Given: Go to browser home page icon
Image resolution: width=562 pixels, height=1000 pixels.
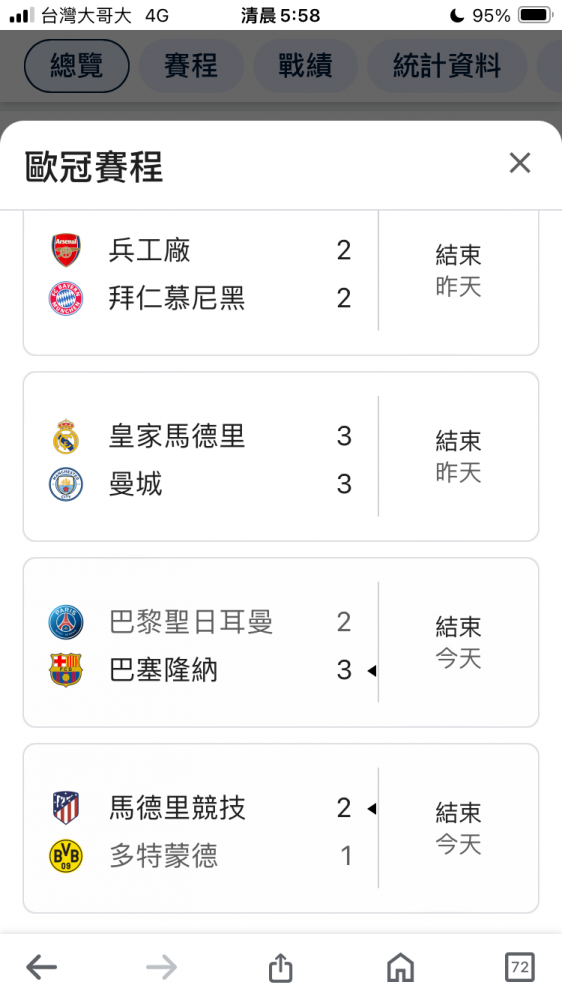Looking at the screenshot, I should coord(401,967).
